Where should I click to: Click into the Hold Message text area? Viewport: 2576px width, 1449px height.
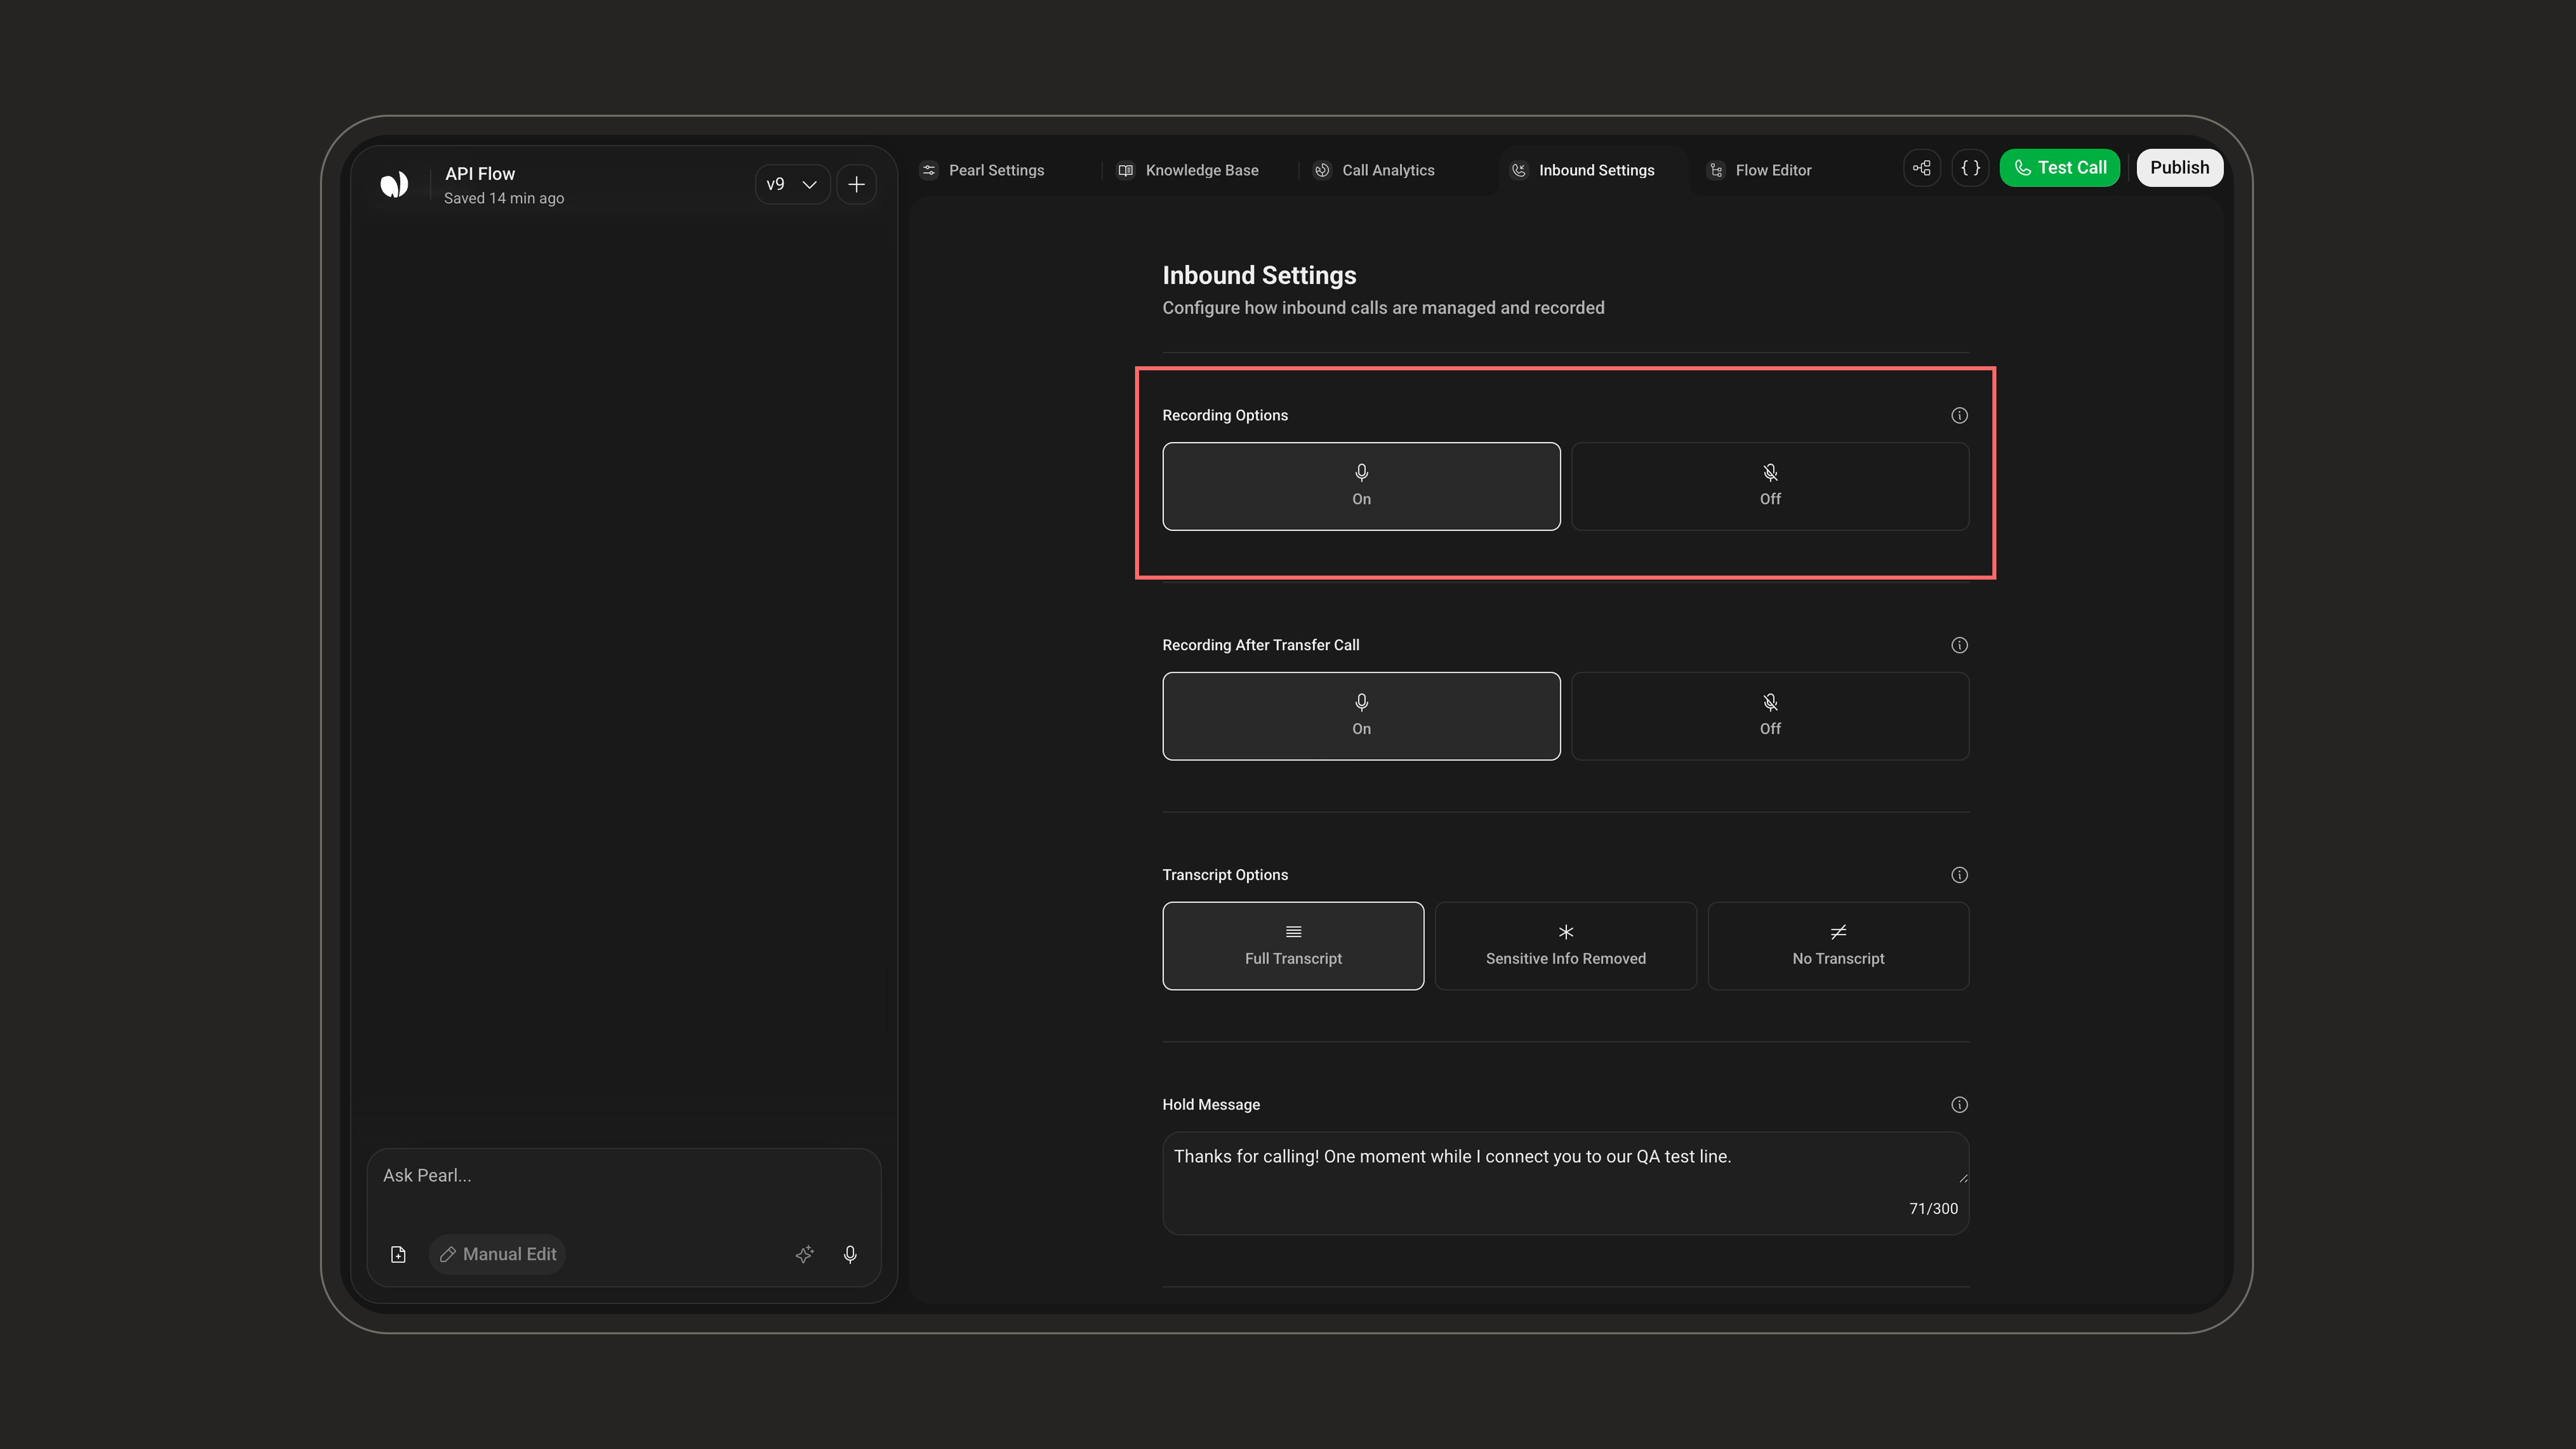pyautogui.click(x=1566, y=1183)
